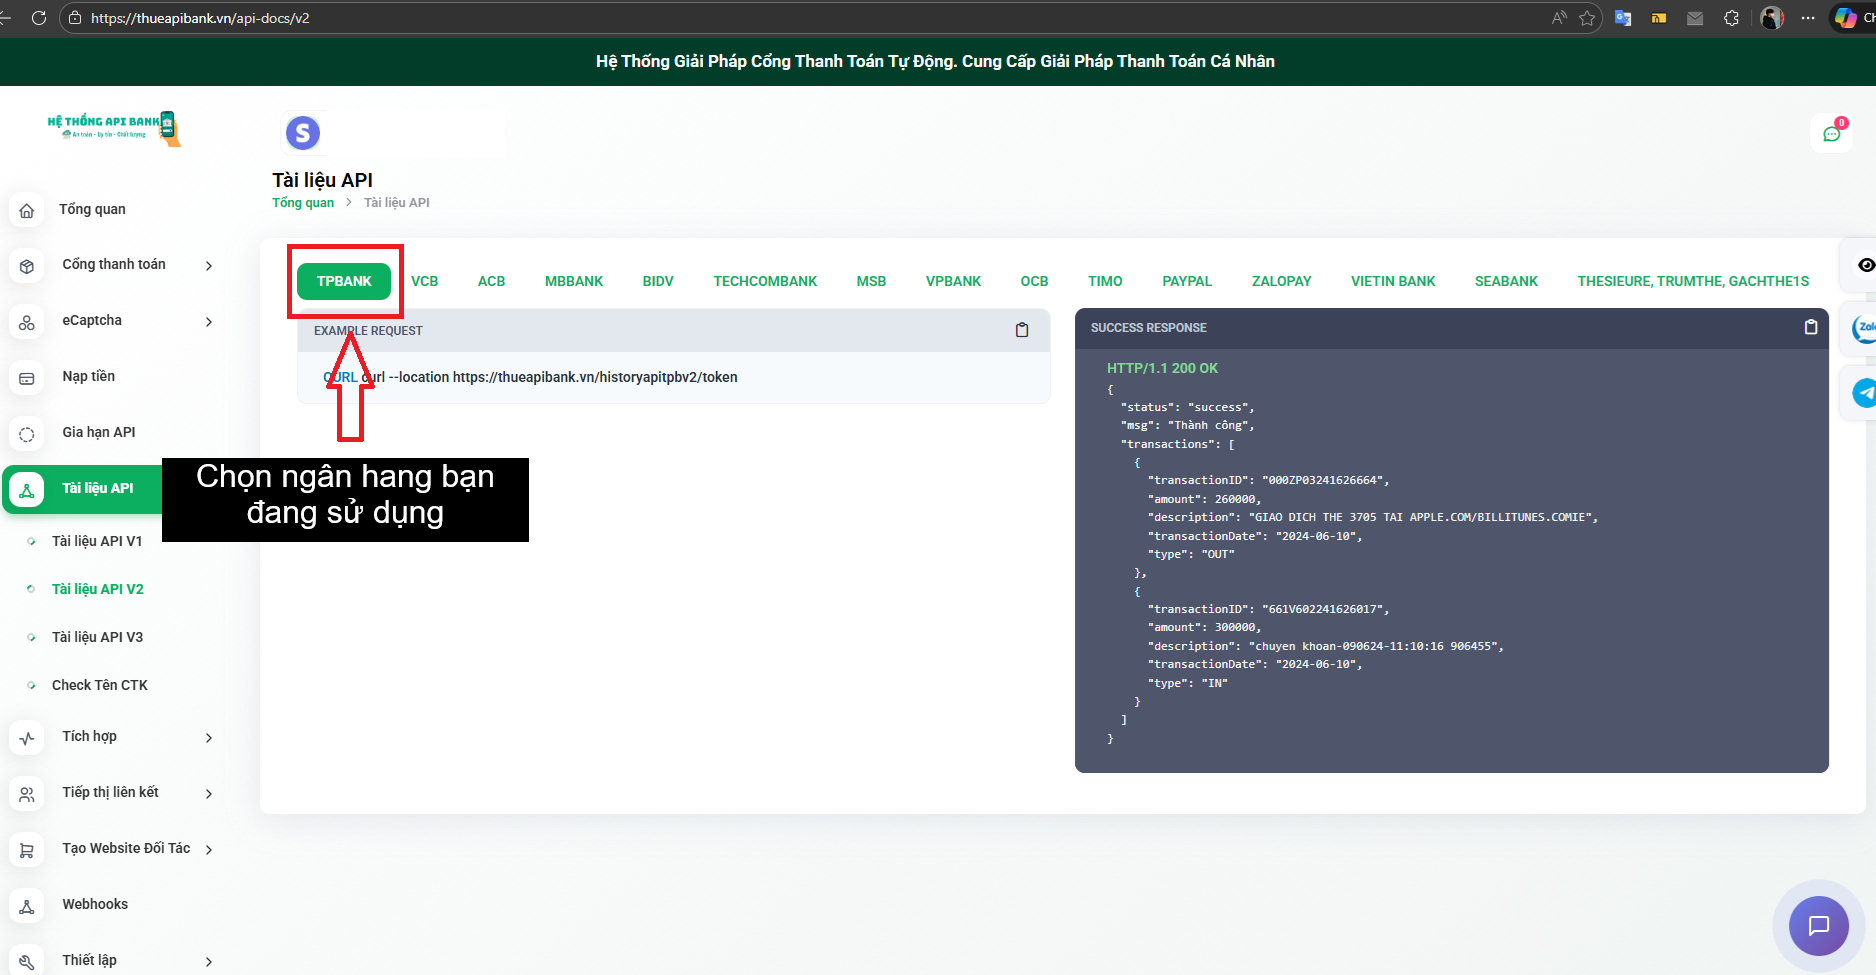This screenshot has width=1876, height=975.
Task: Open Tài liệu API V3 page
Action: coord(97,637)
